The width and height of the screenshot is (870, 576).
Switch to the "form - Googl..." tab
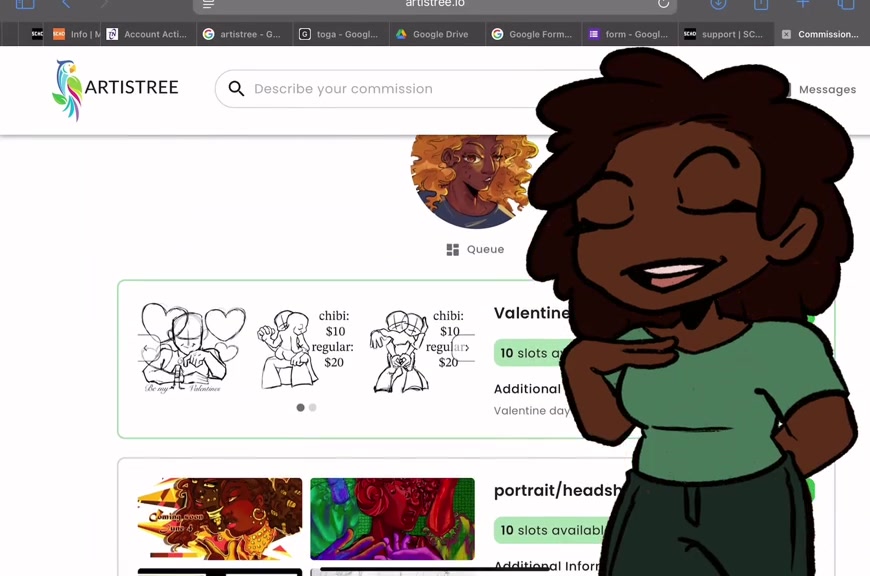tap(630, 34)
